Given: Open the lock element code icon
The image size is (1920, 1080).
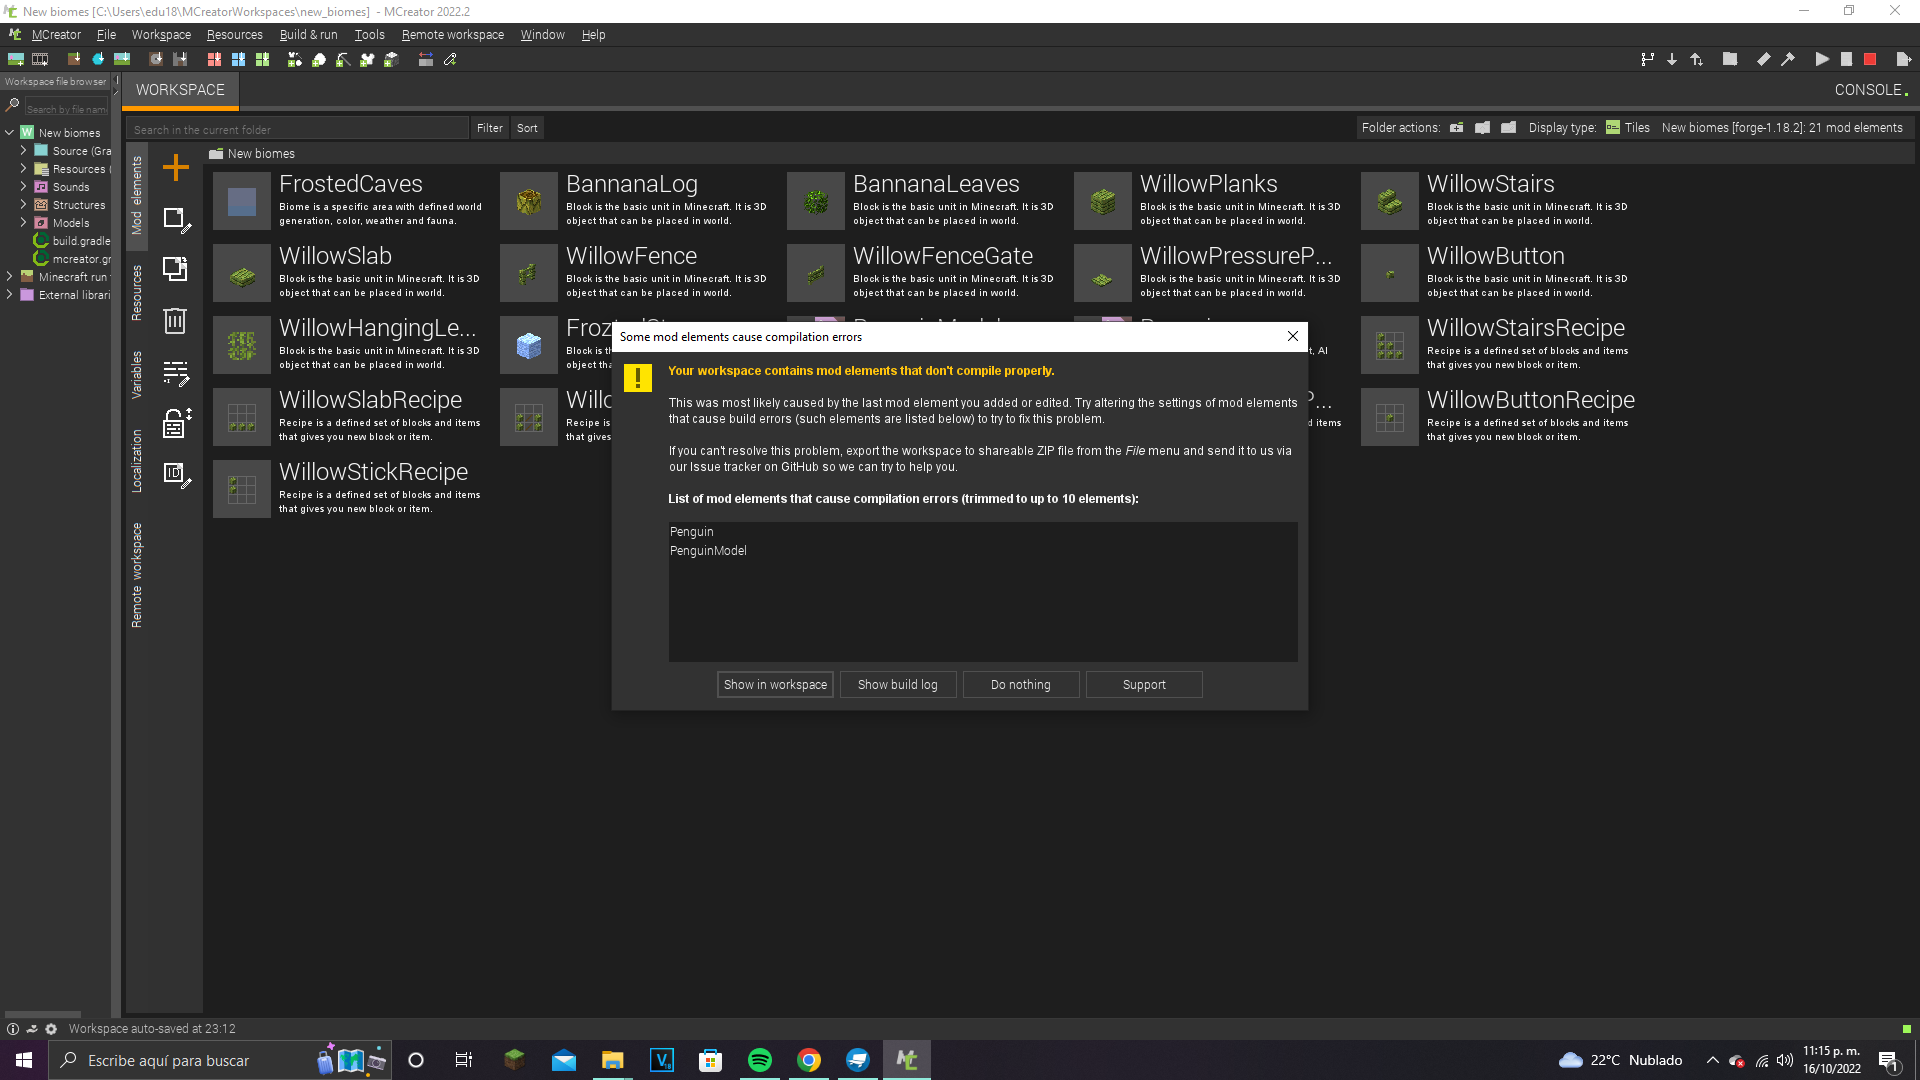Looking at the screenshot, I should click(175, 422).
